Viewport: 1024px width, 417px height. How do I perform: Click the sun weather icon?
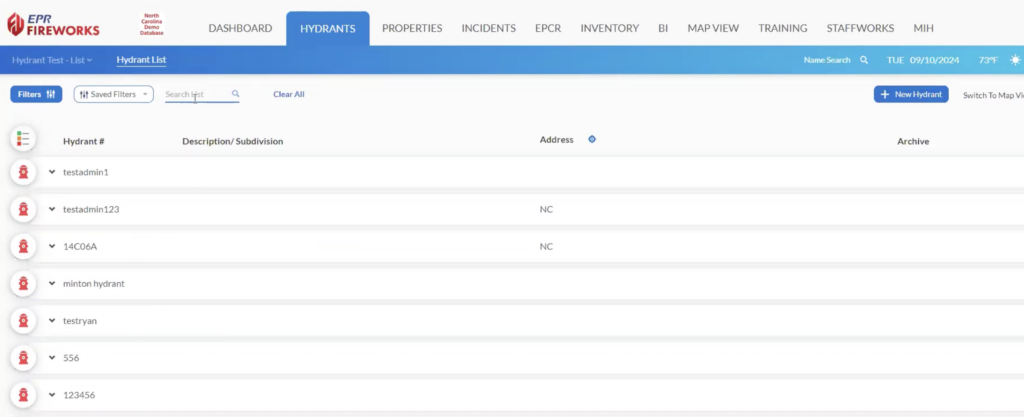pyautogui.click(x=1015, y=60)
